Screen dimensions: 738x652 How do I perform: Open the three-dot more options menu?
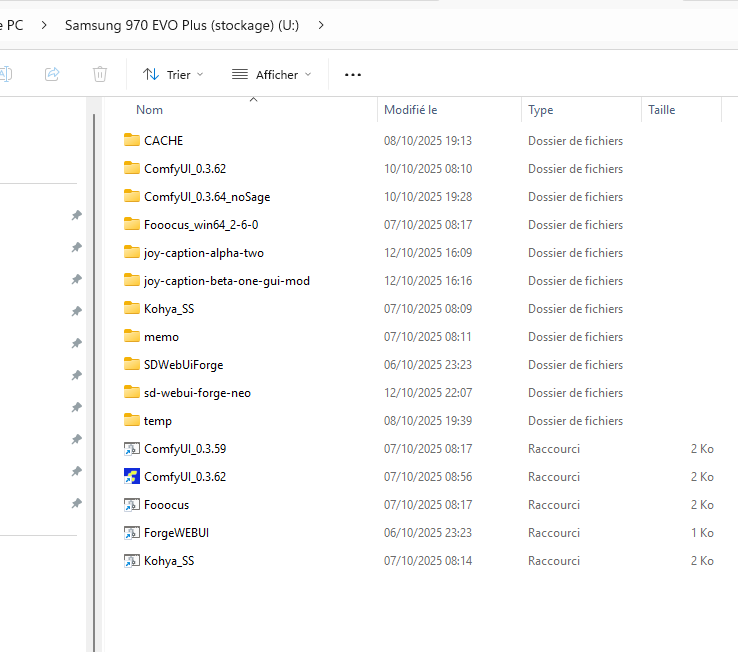pos(352,74)
